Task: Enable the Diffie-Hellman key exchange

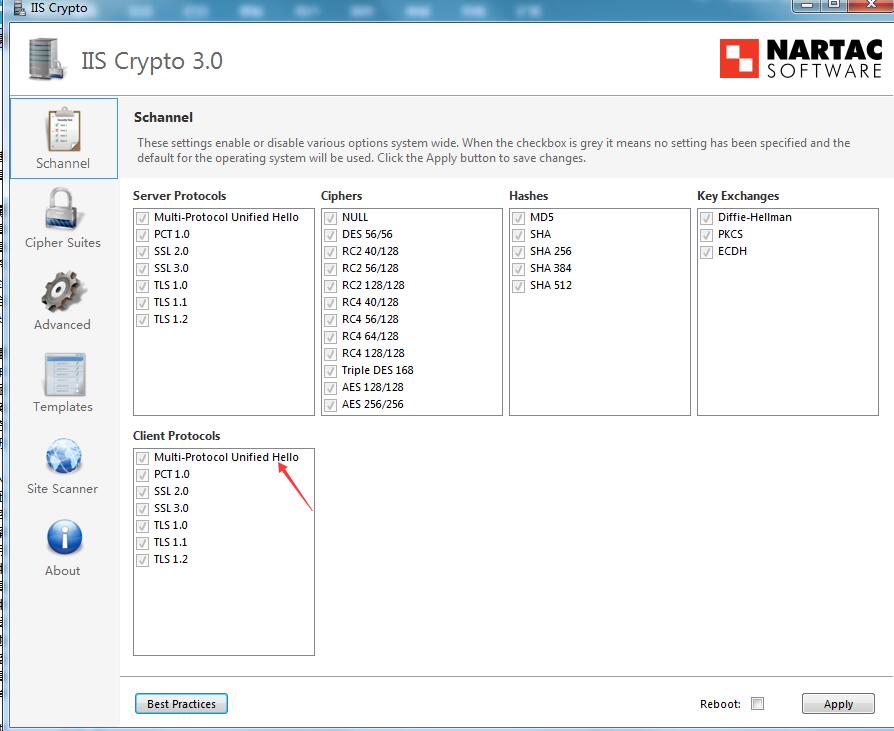Action: pyautogui.click(x=705, y=217)
